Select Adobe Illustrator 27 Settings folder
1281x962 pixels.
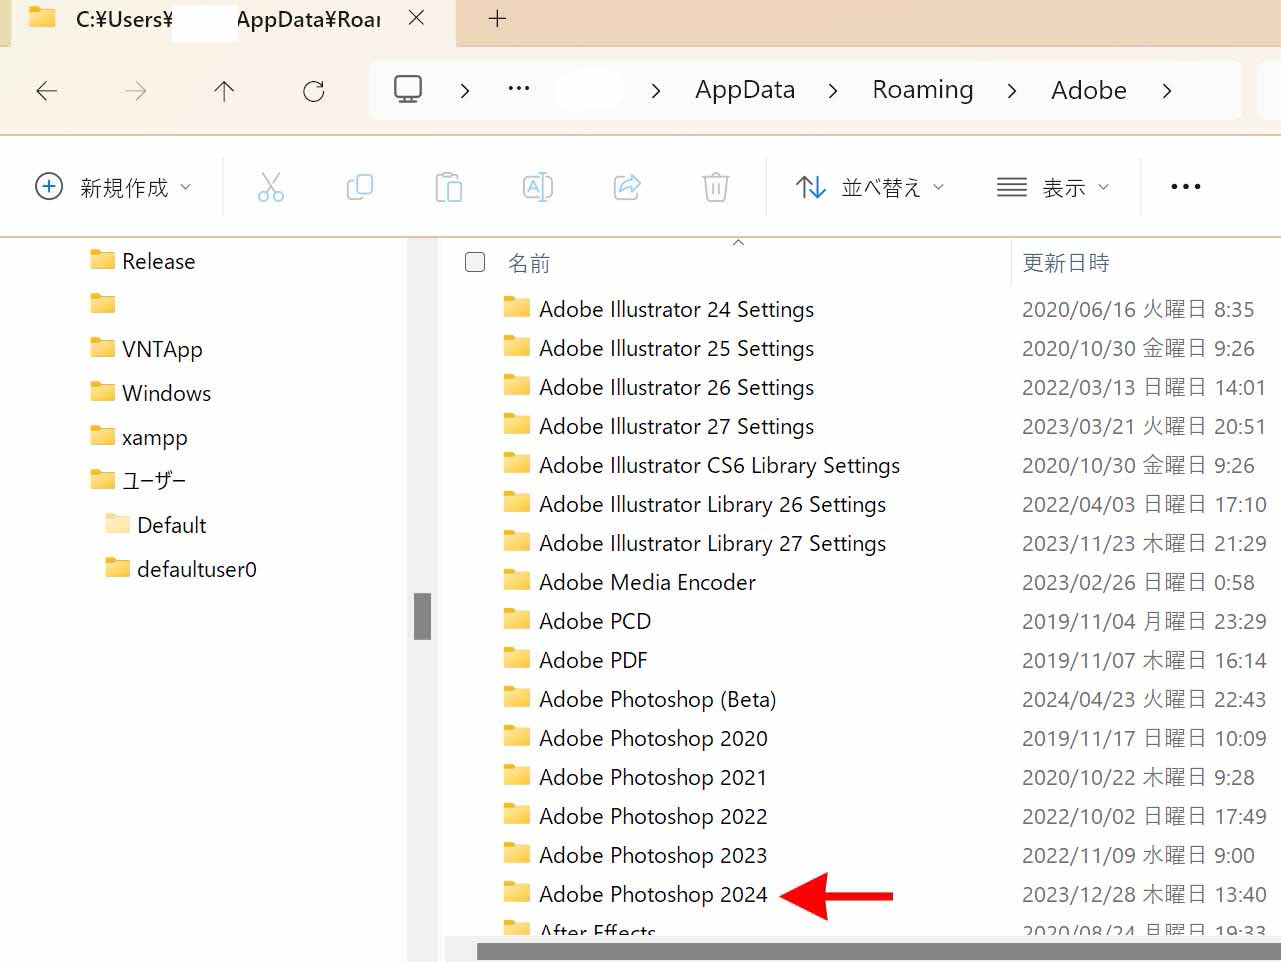tap(658, 426)
